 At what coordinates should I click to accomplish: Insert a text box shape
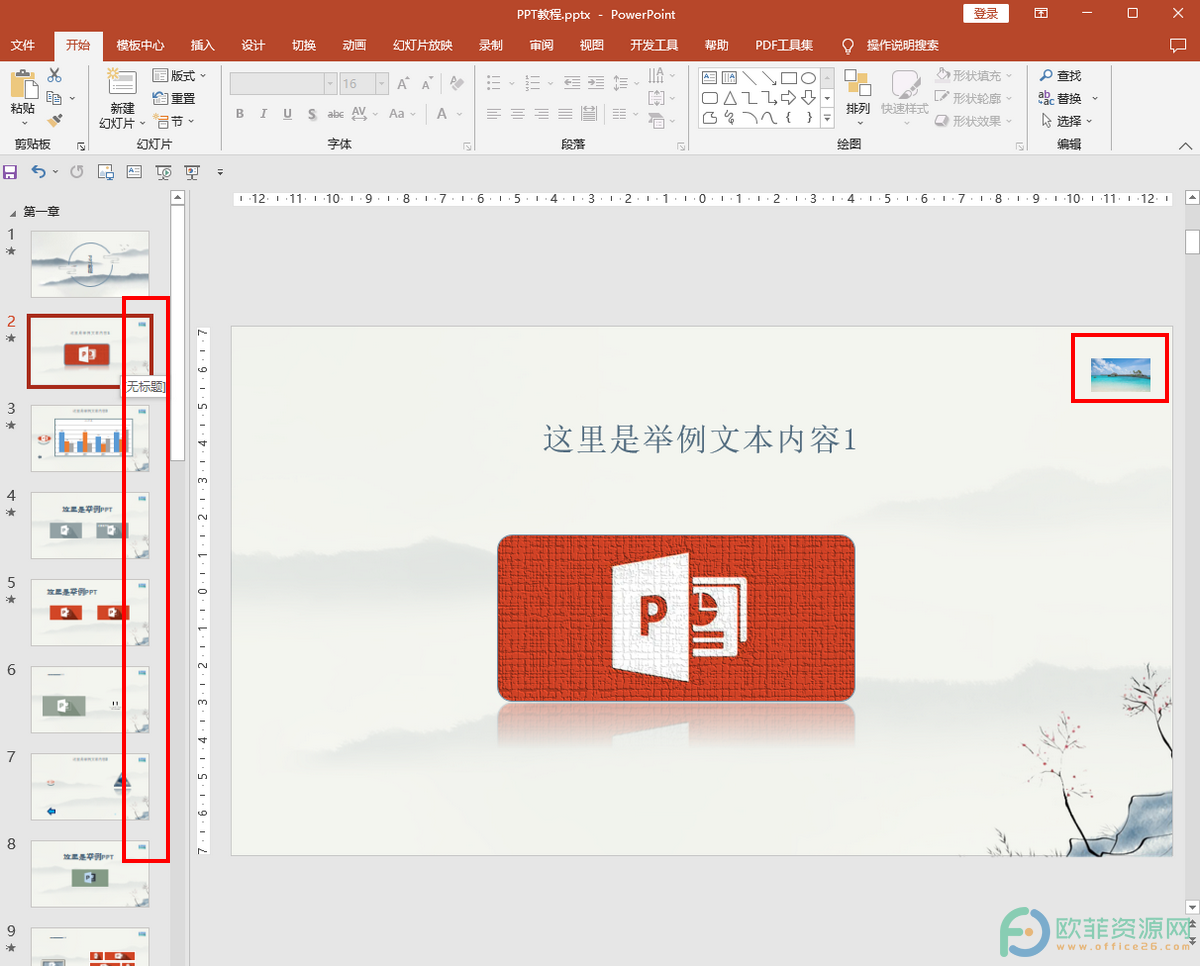point(709,77)
